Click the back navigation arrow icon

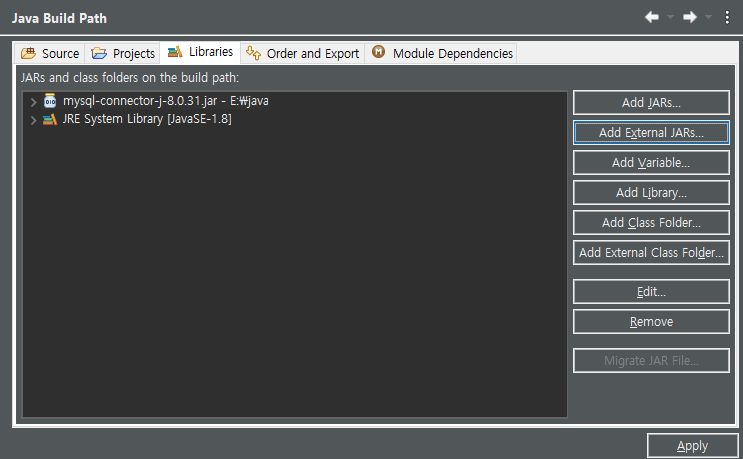(x=652, y=18)
